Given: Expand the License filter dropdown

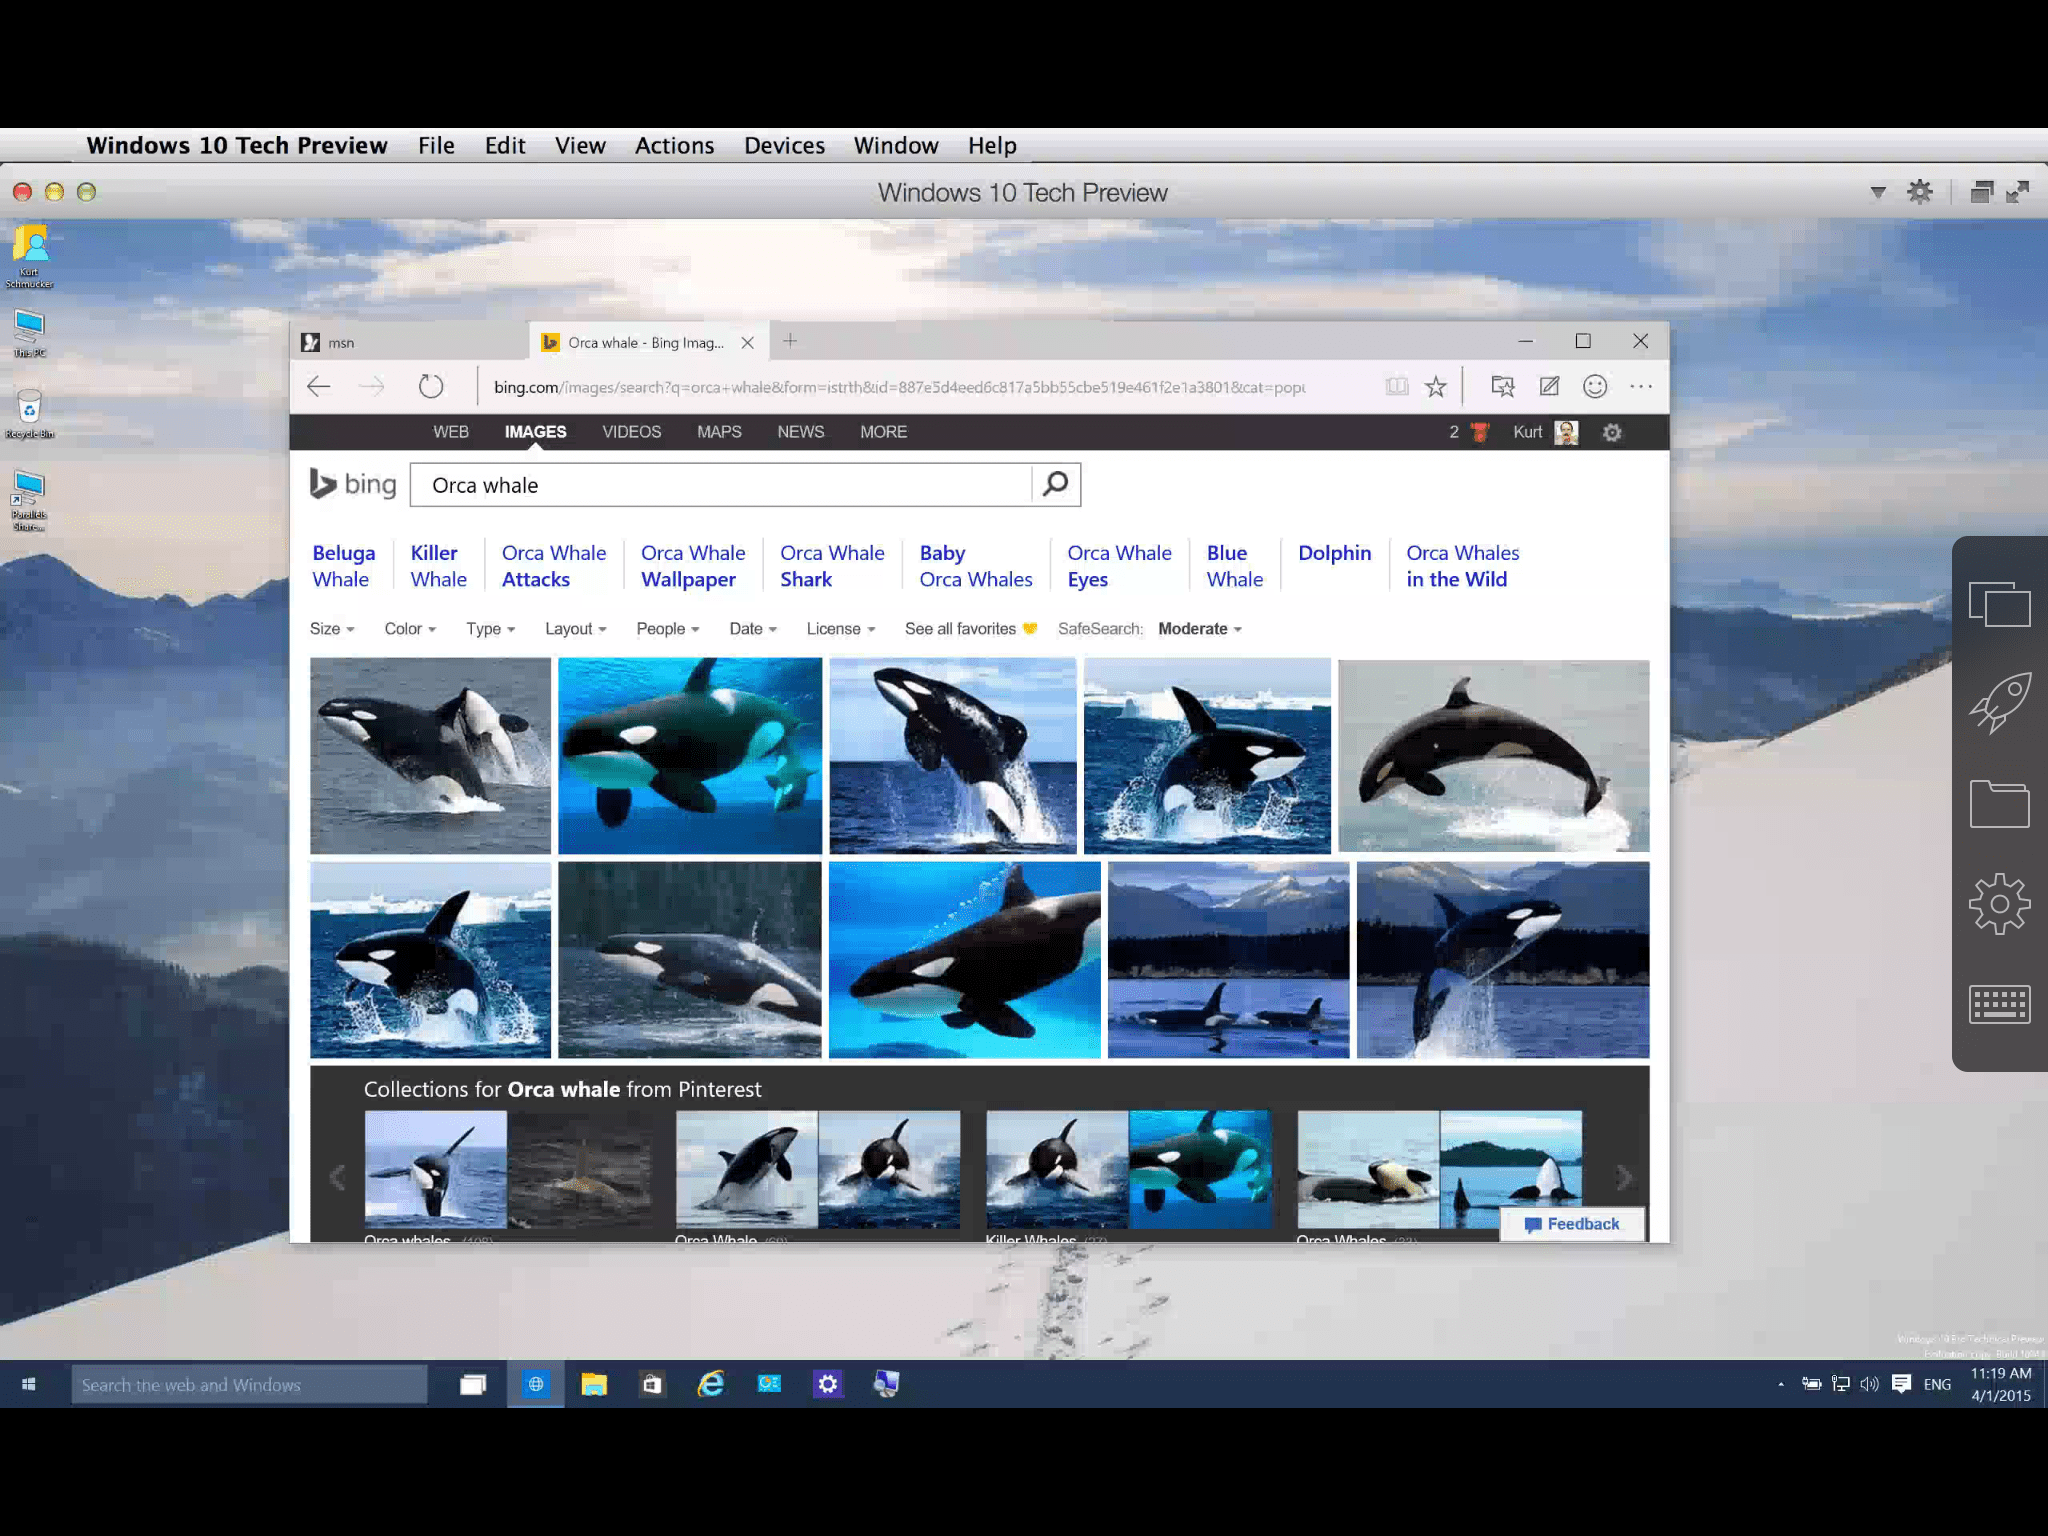Looking at the screenshot, I should coord(841,629).
